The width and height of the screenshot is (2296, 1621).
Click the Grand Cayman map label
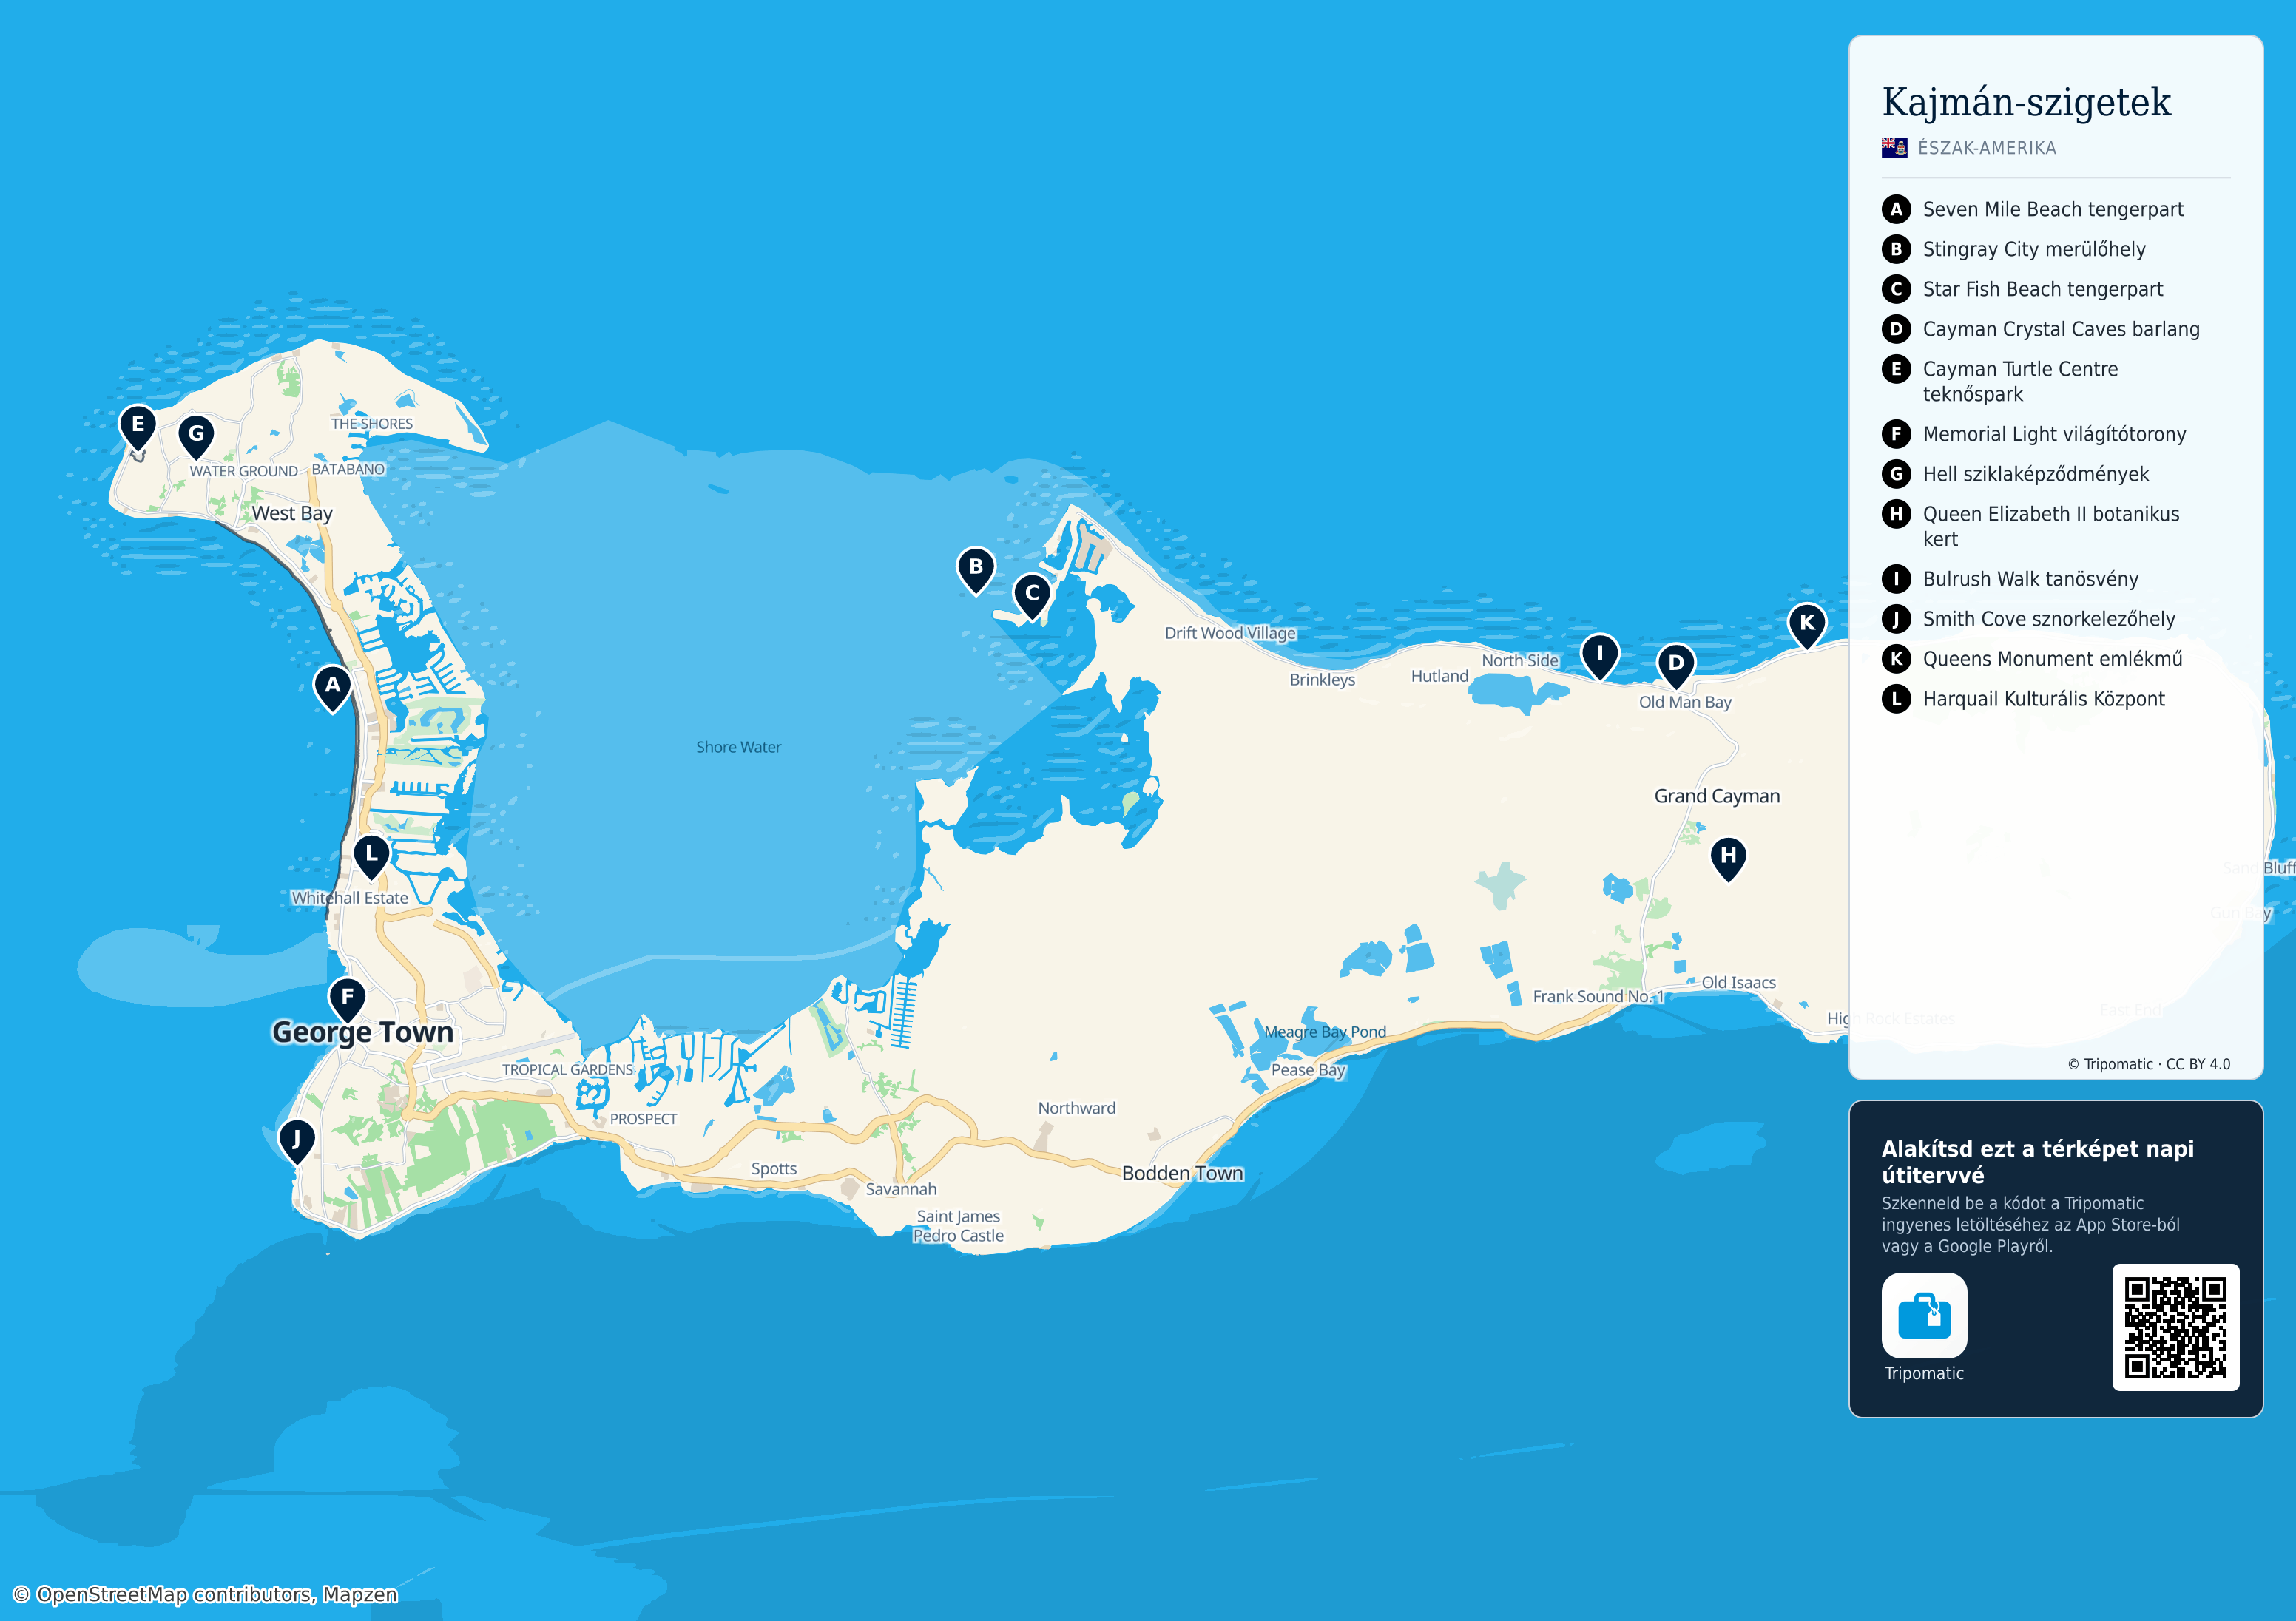[1717, 796]
